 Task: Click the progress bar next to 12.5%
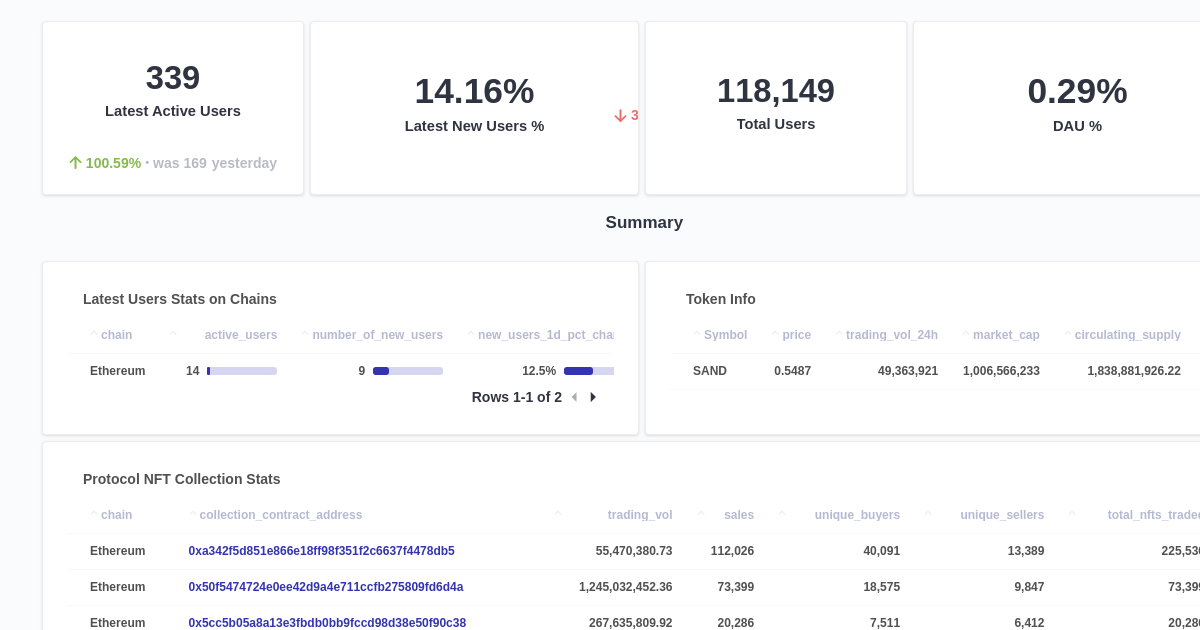pyautogui.click(x=589, y=371)
